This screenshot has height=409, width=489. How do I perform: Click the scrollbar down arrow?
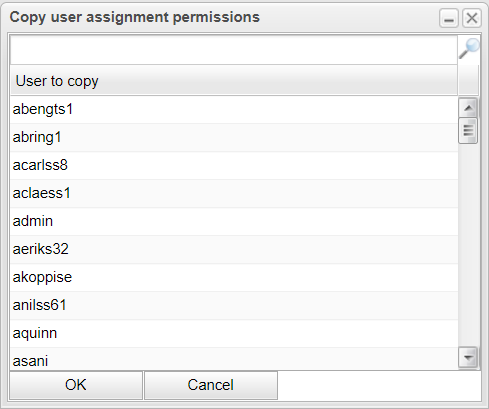pyautogui.click(x=468, y=358)
